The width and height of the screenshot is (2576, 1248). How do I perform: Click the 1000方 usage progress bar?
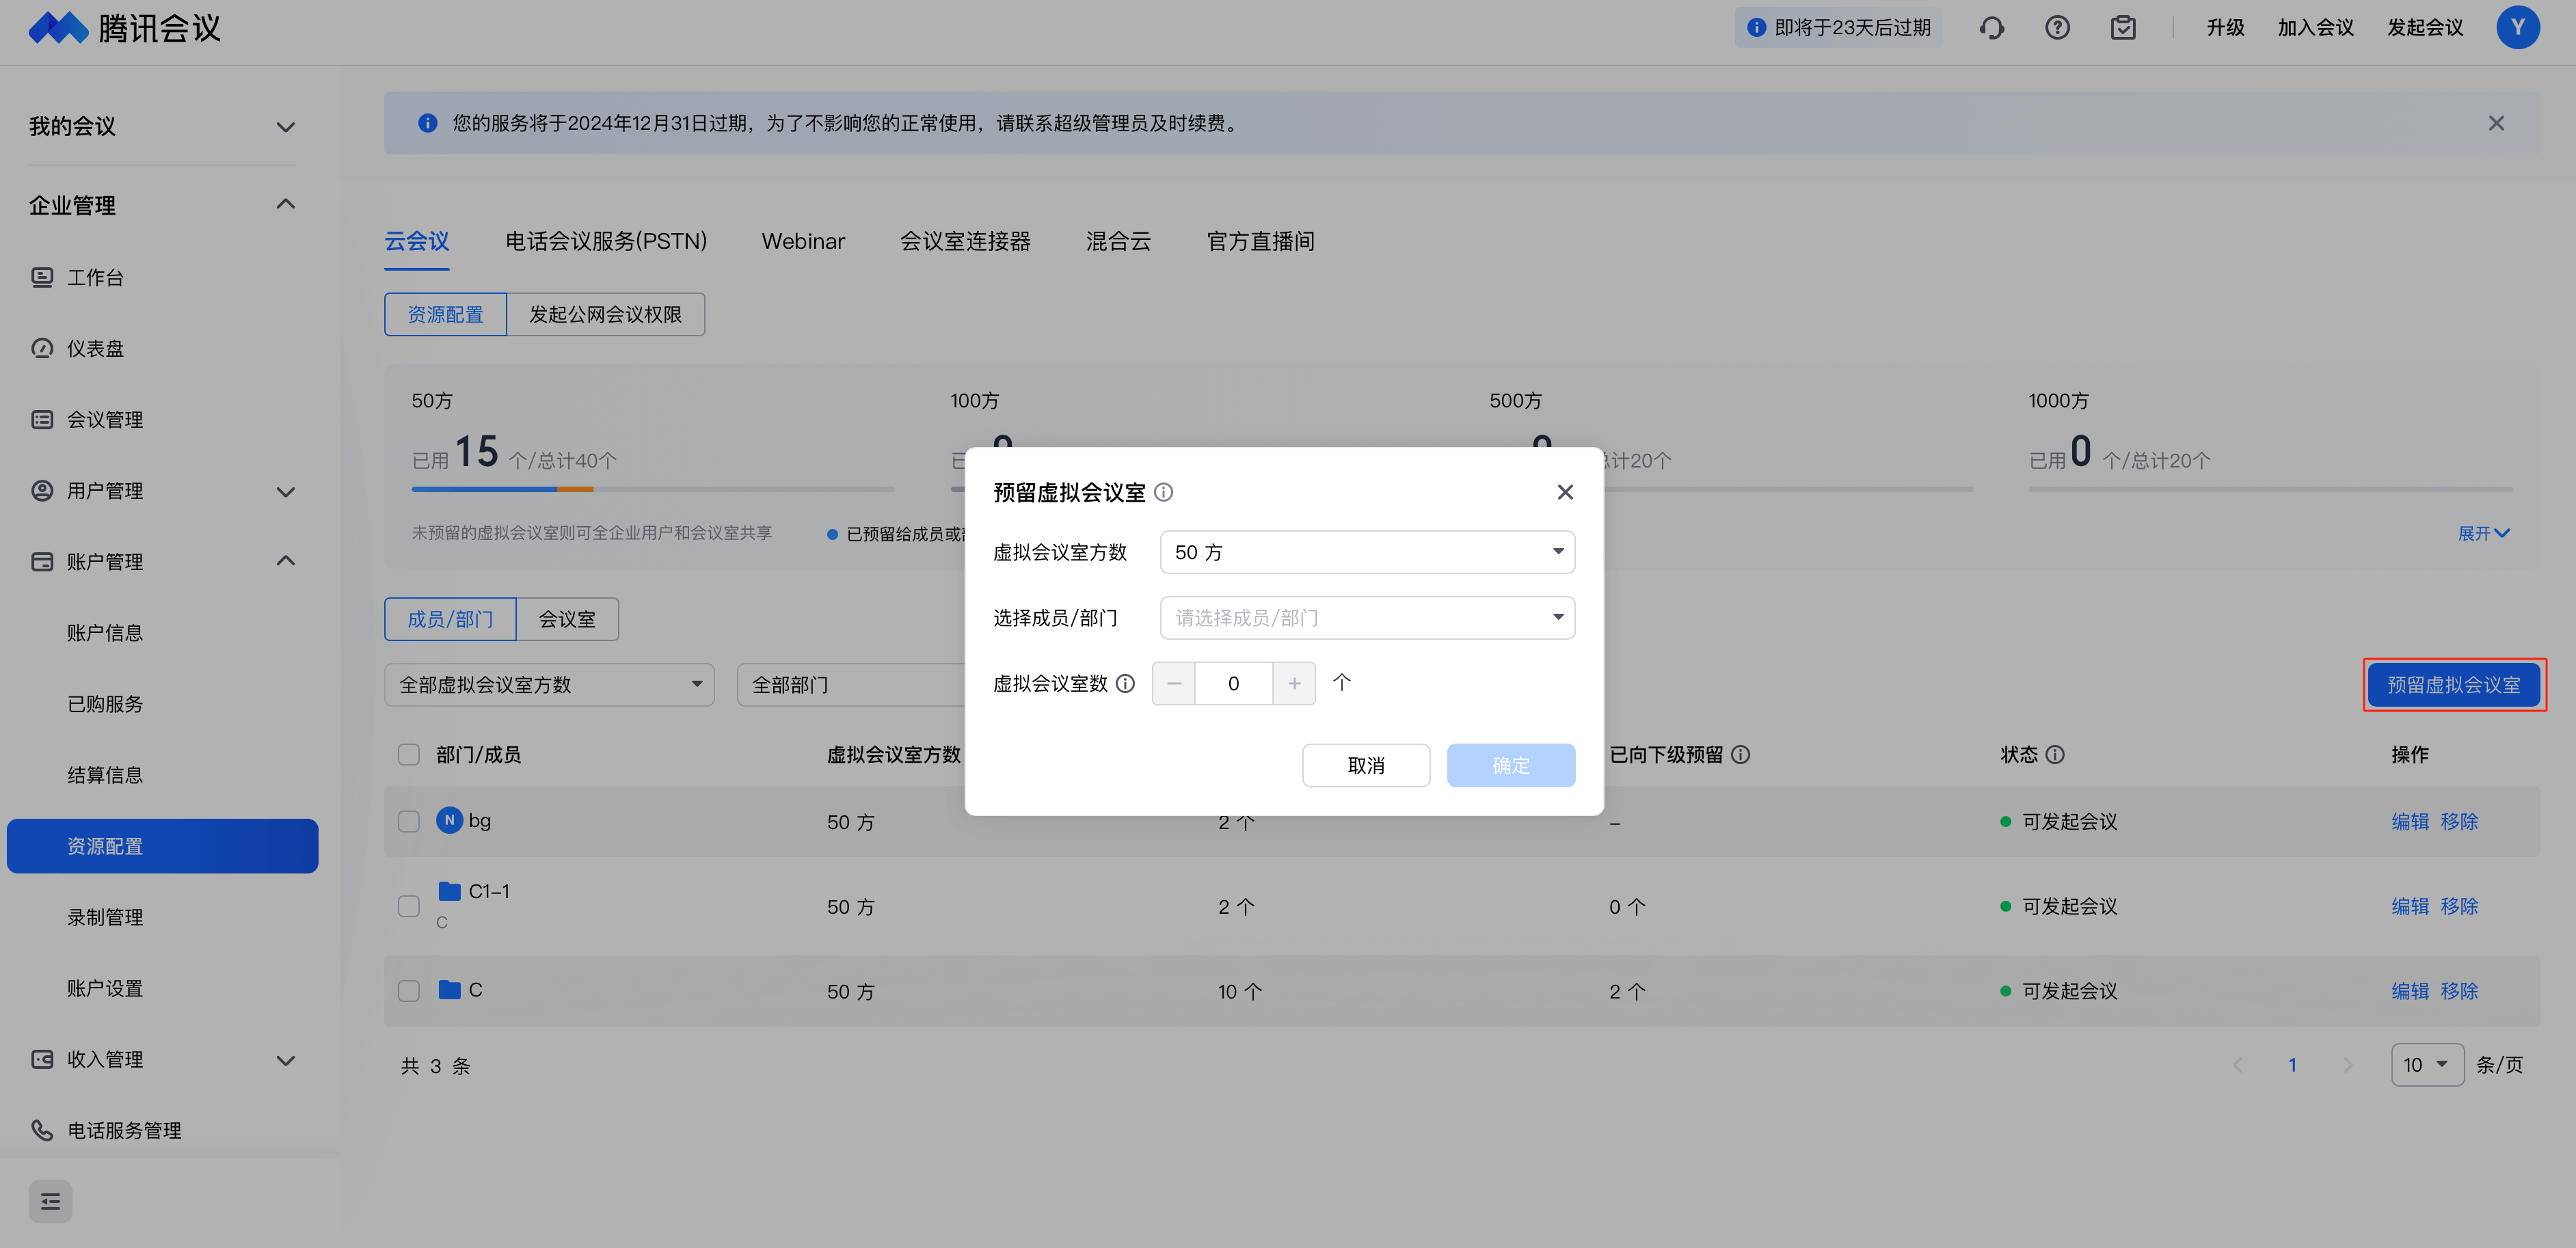coord(2270,489)
